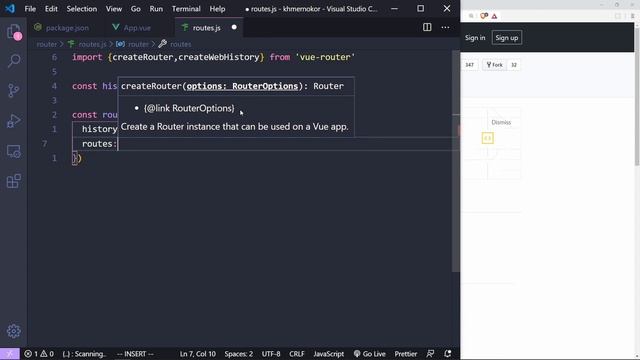640x360 pixels.
Task: Select the routes.js tab
Action: click(207, 28)
